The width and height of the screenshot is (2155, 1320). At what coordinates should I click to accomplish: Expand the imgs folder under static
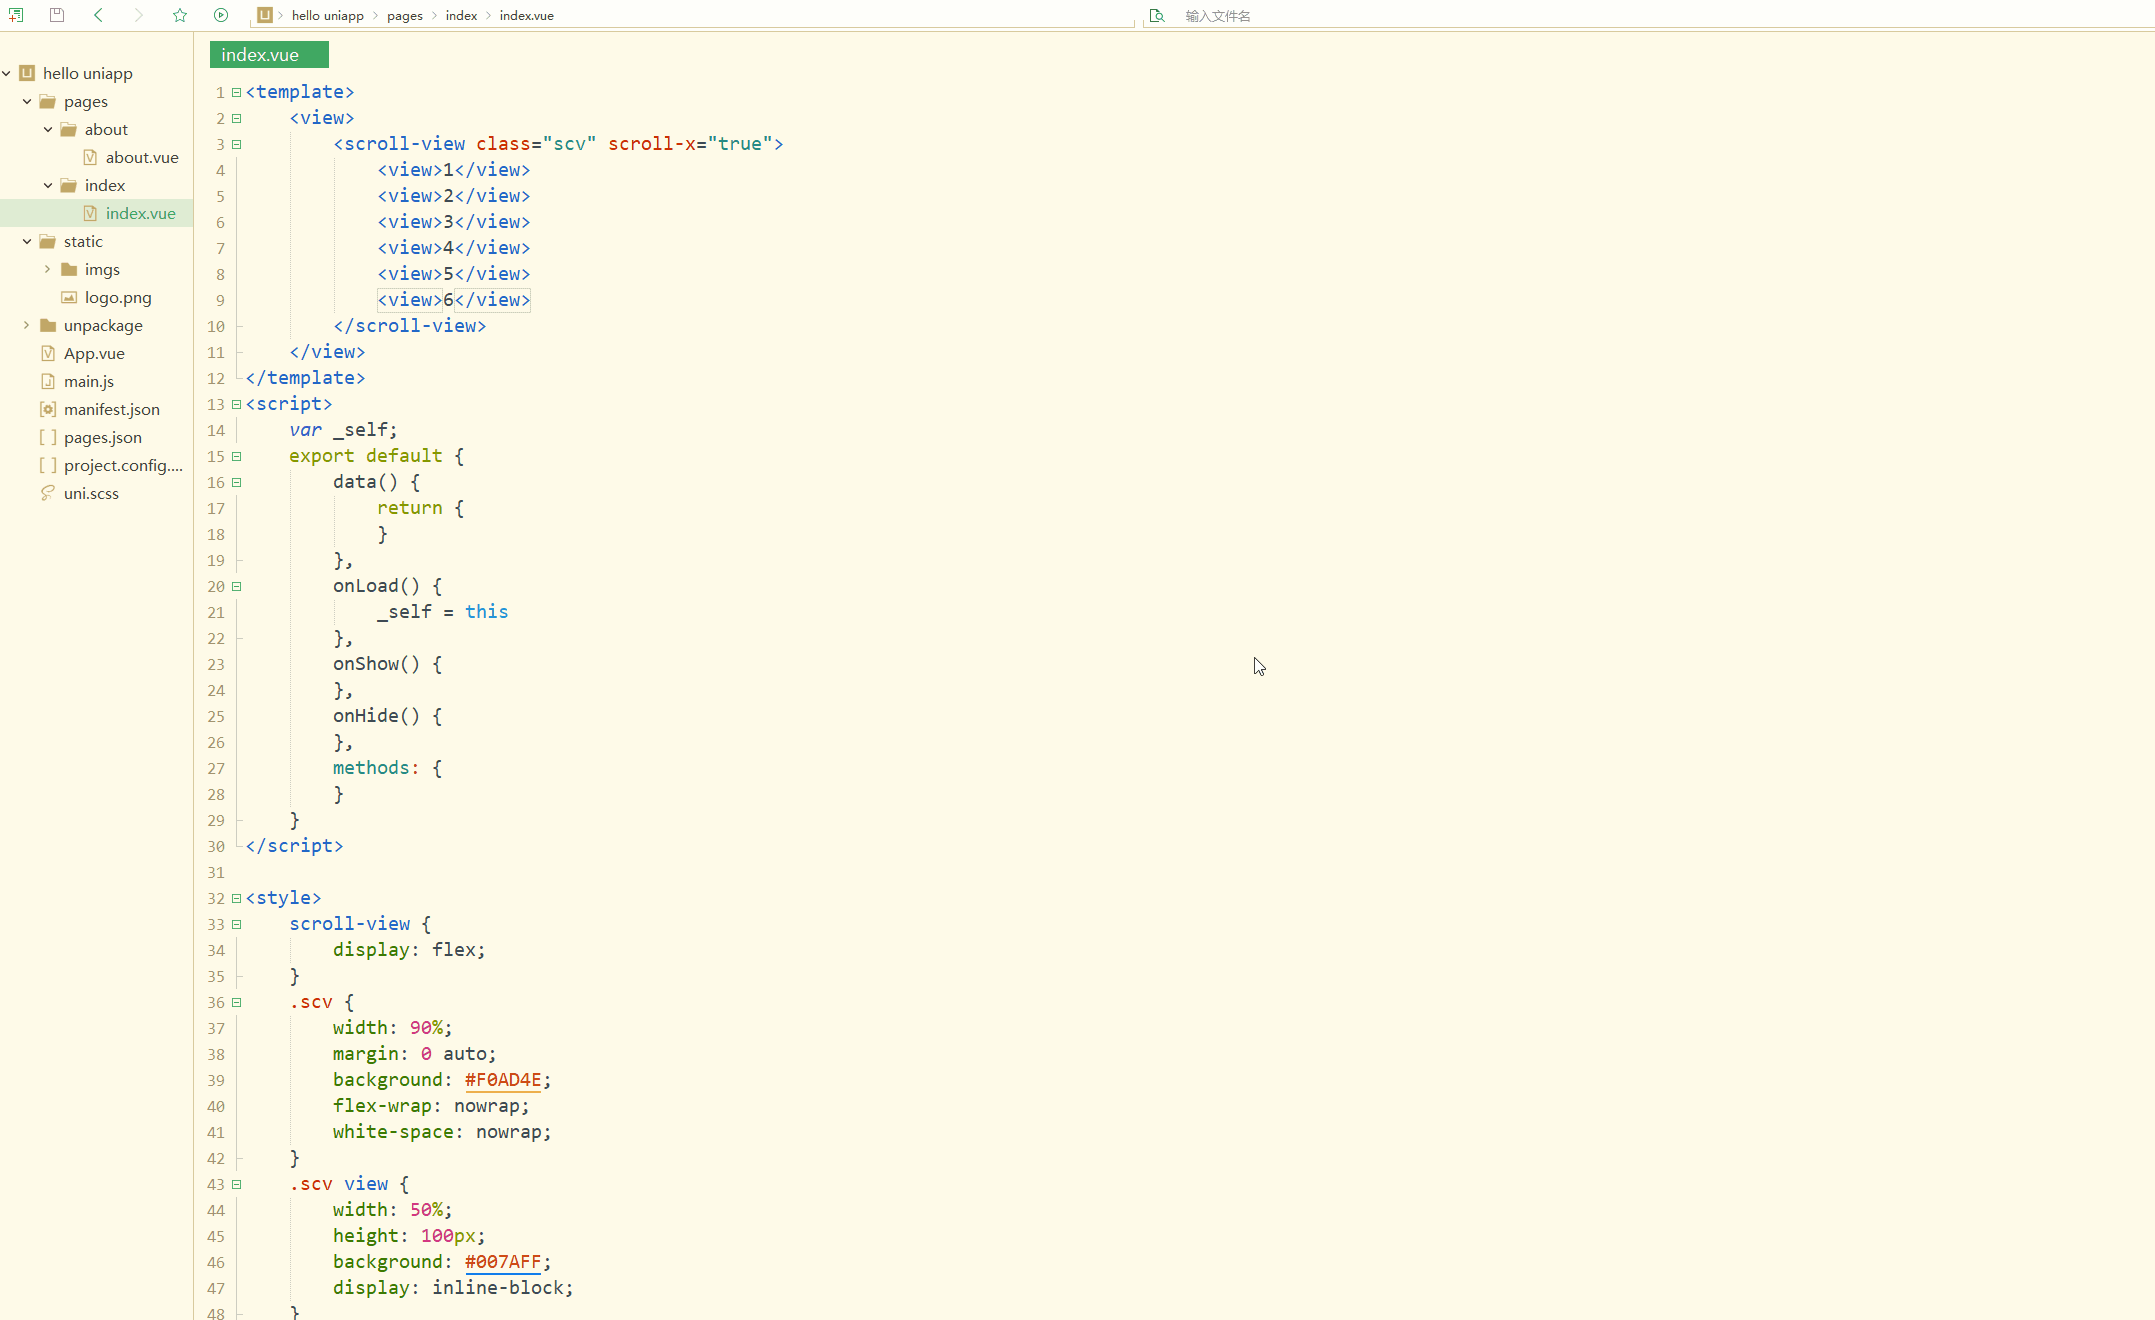tap(46, 269)
